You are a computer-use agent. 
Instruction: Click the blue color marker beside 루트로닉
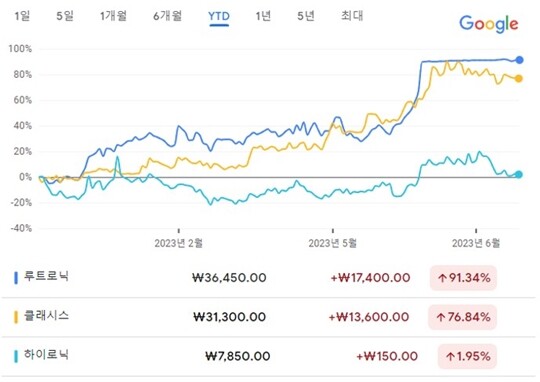(x=15, y=278)
